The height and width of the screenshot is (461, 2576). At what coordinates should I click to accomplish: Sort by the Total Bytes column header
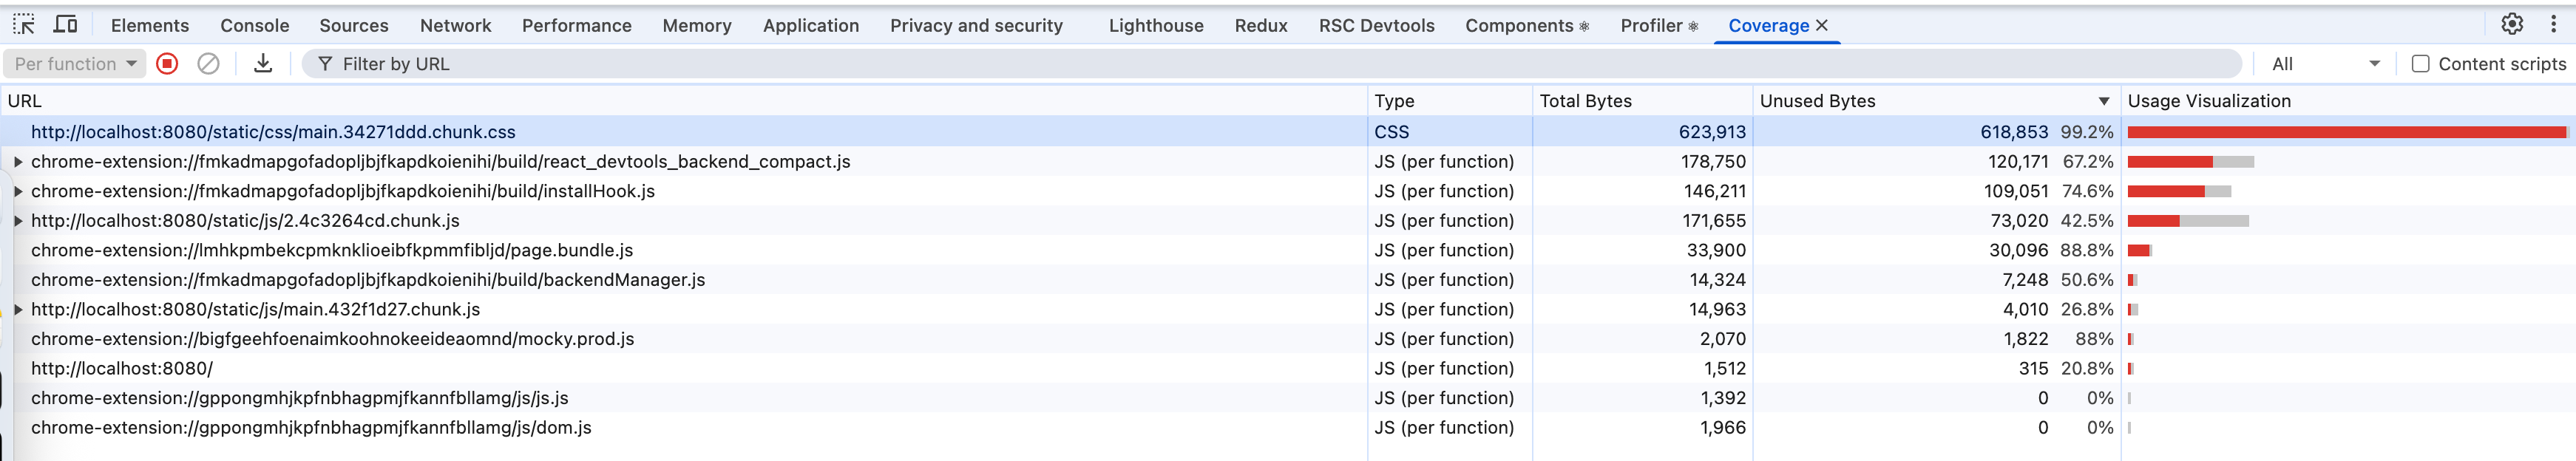click(x=1585, y=101)
